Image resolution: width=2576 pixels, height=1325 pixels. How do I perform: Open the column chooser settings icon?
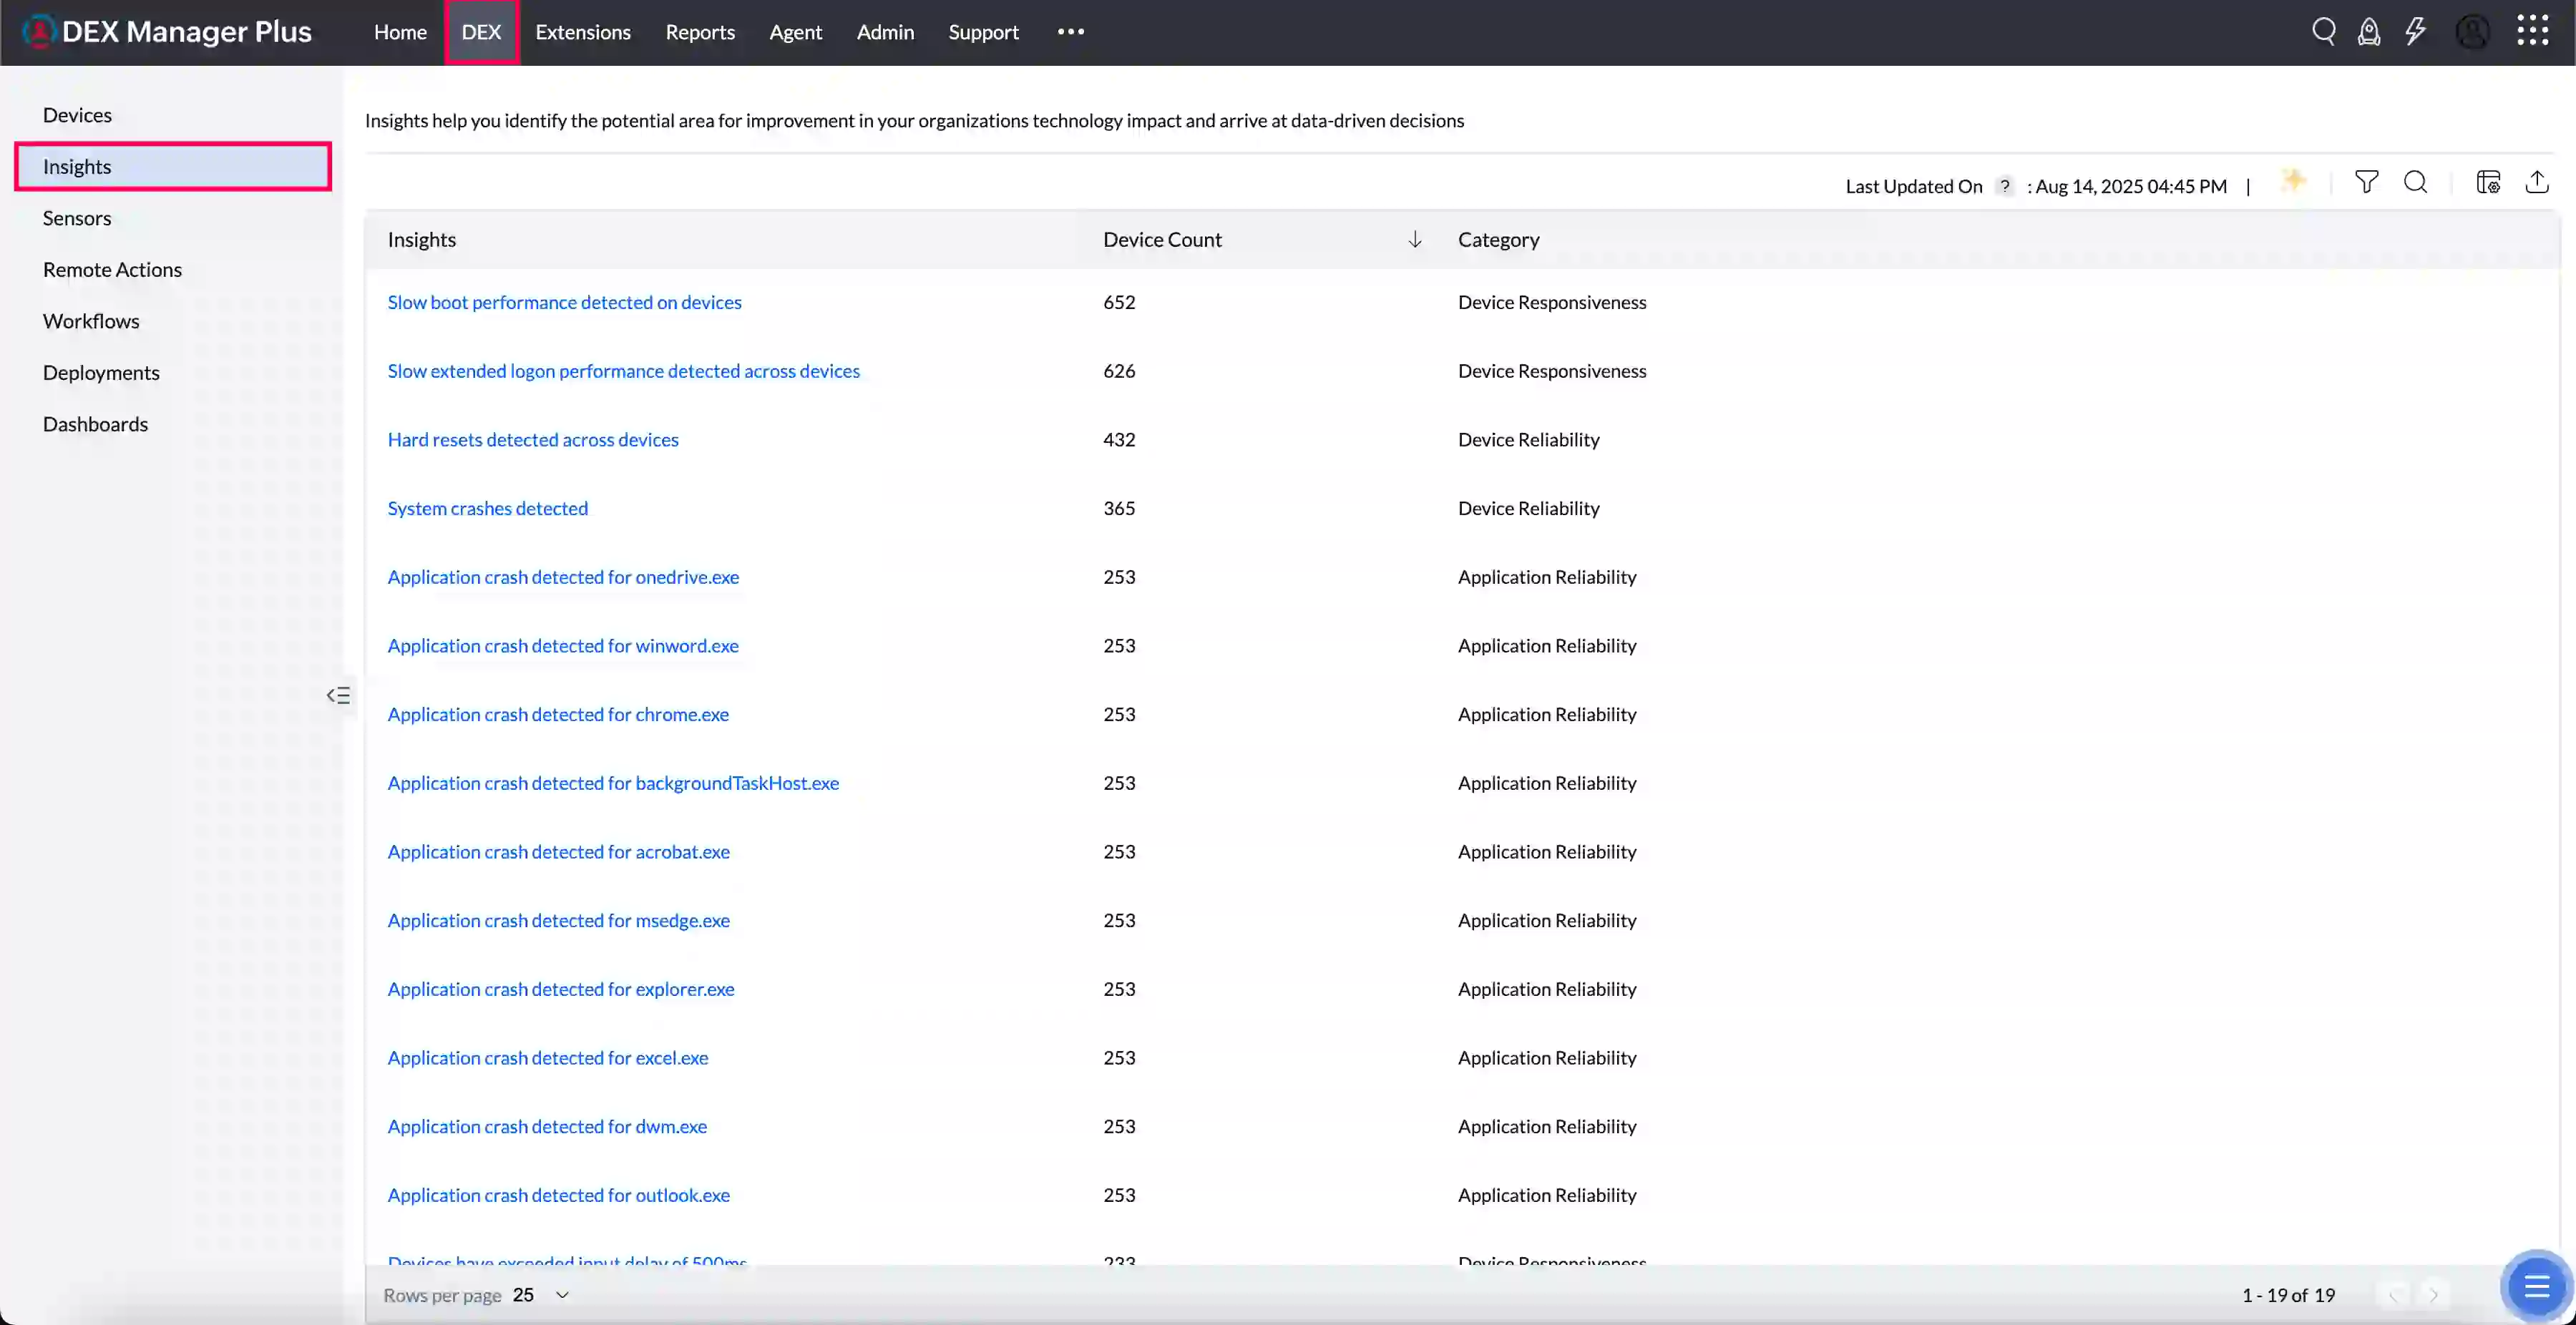point(2488,182)
